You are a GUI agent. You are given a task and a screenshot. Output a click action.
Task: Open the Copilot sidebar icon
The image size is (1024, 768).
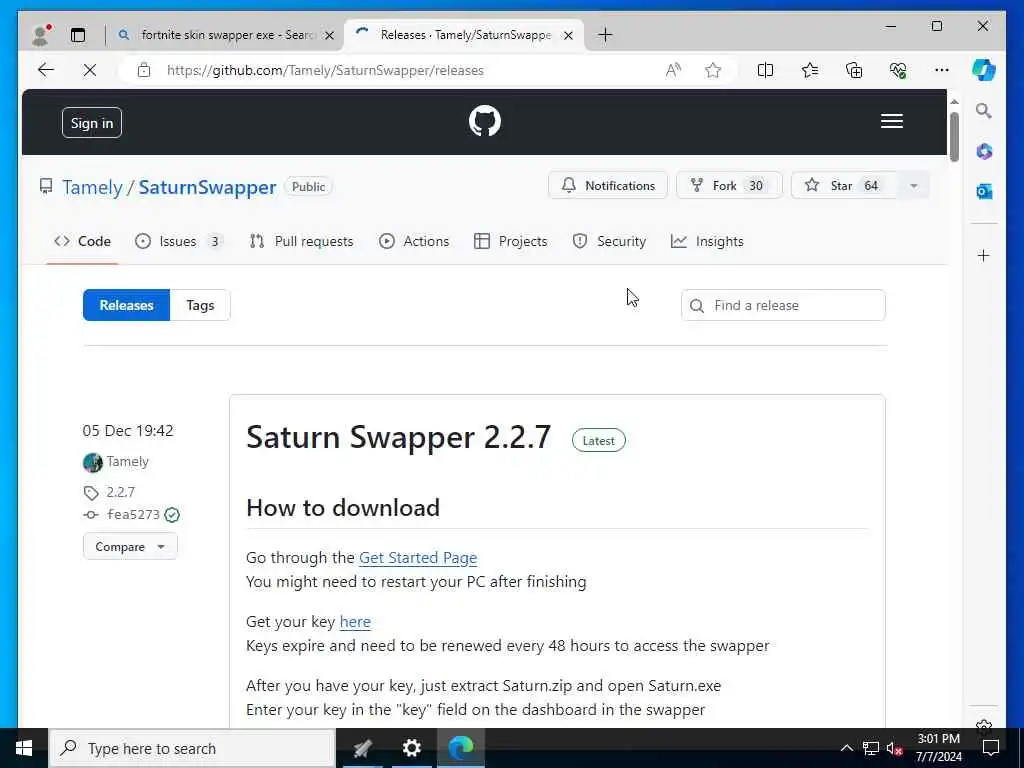984,70
